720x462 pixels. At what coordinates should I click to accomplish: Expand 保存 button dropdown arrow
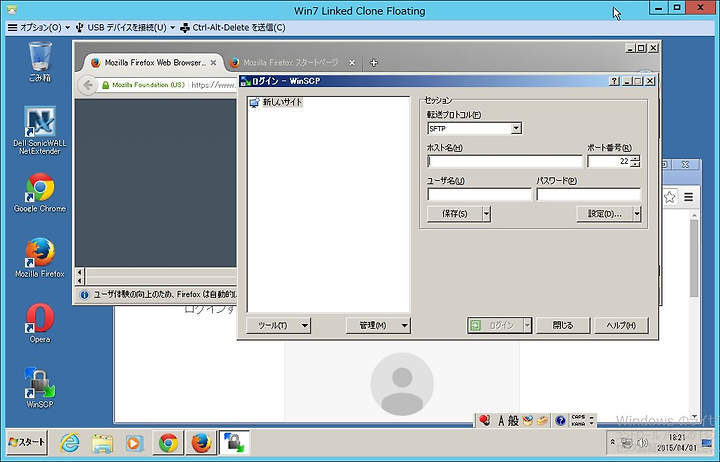click(487, 214)
